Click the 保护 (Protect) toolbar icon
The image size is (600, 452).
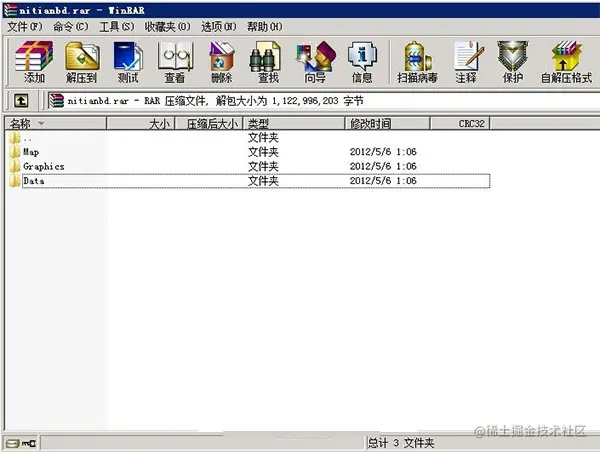click(x=512, y=57)
